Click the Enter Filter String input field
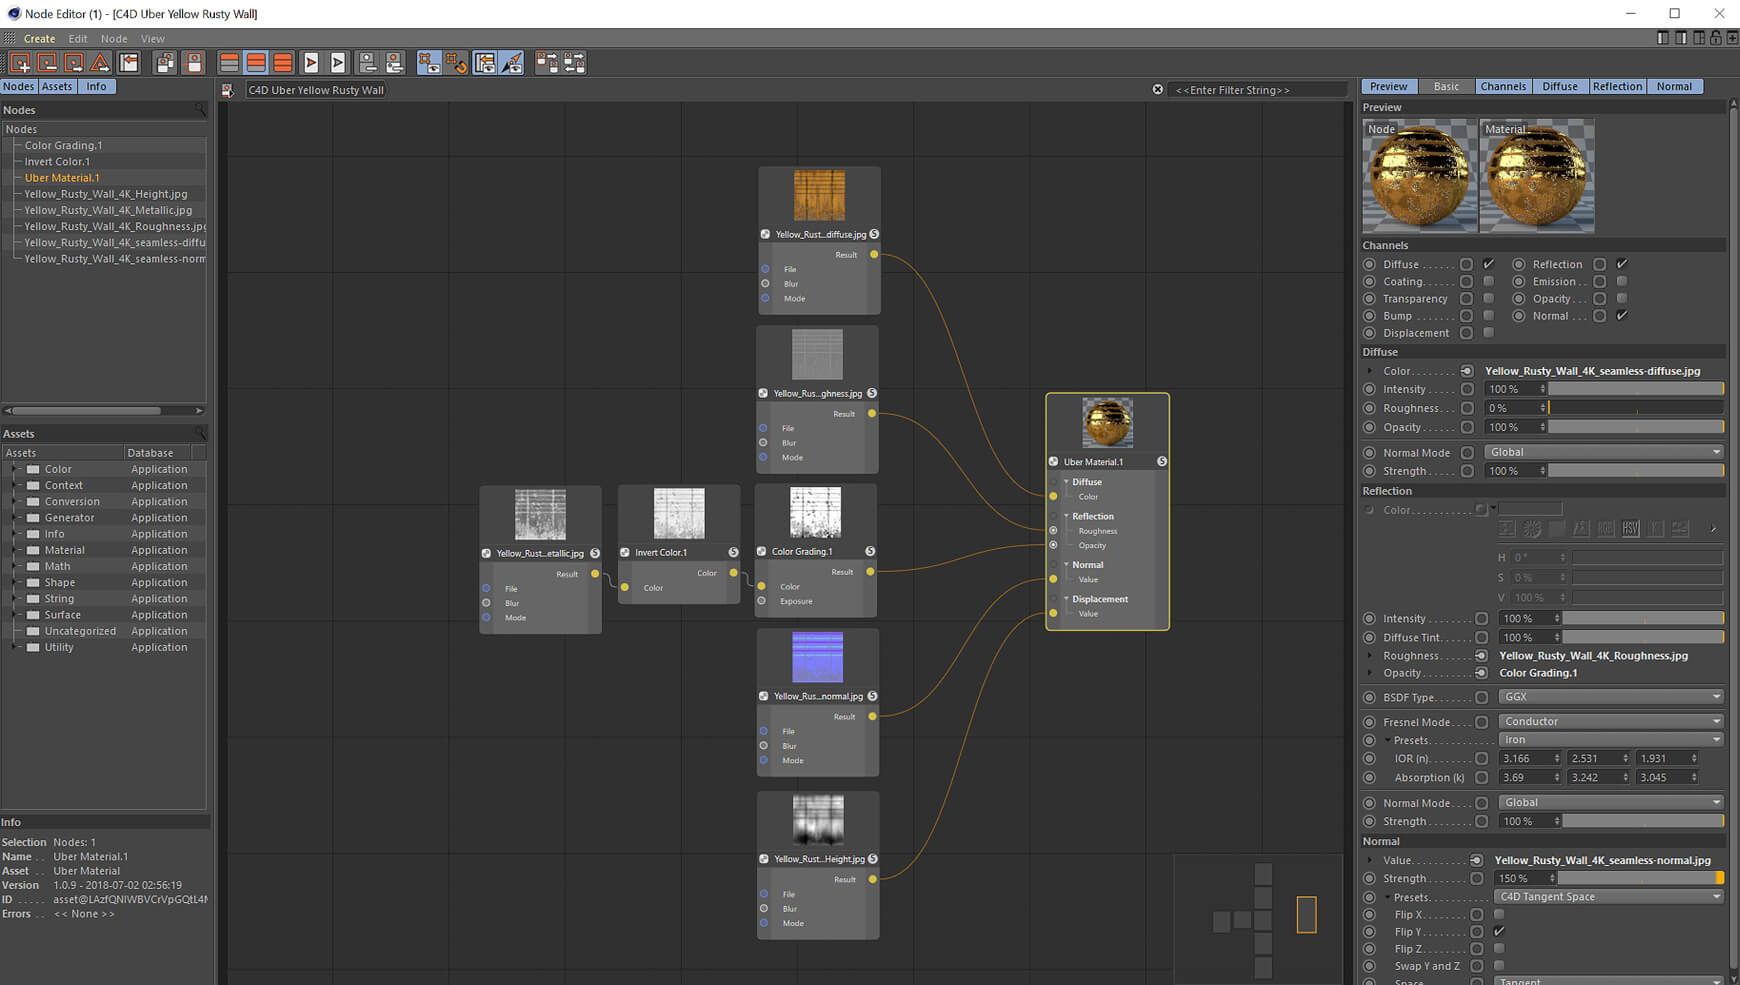The height and width of the screenshot is (985, 1740). coord(1256,90)
